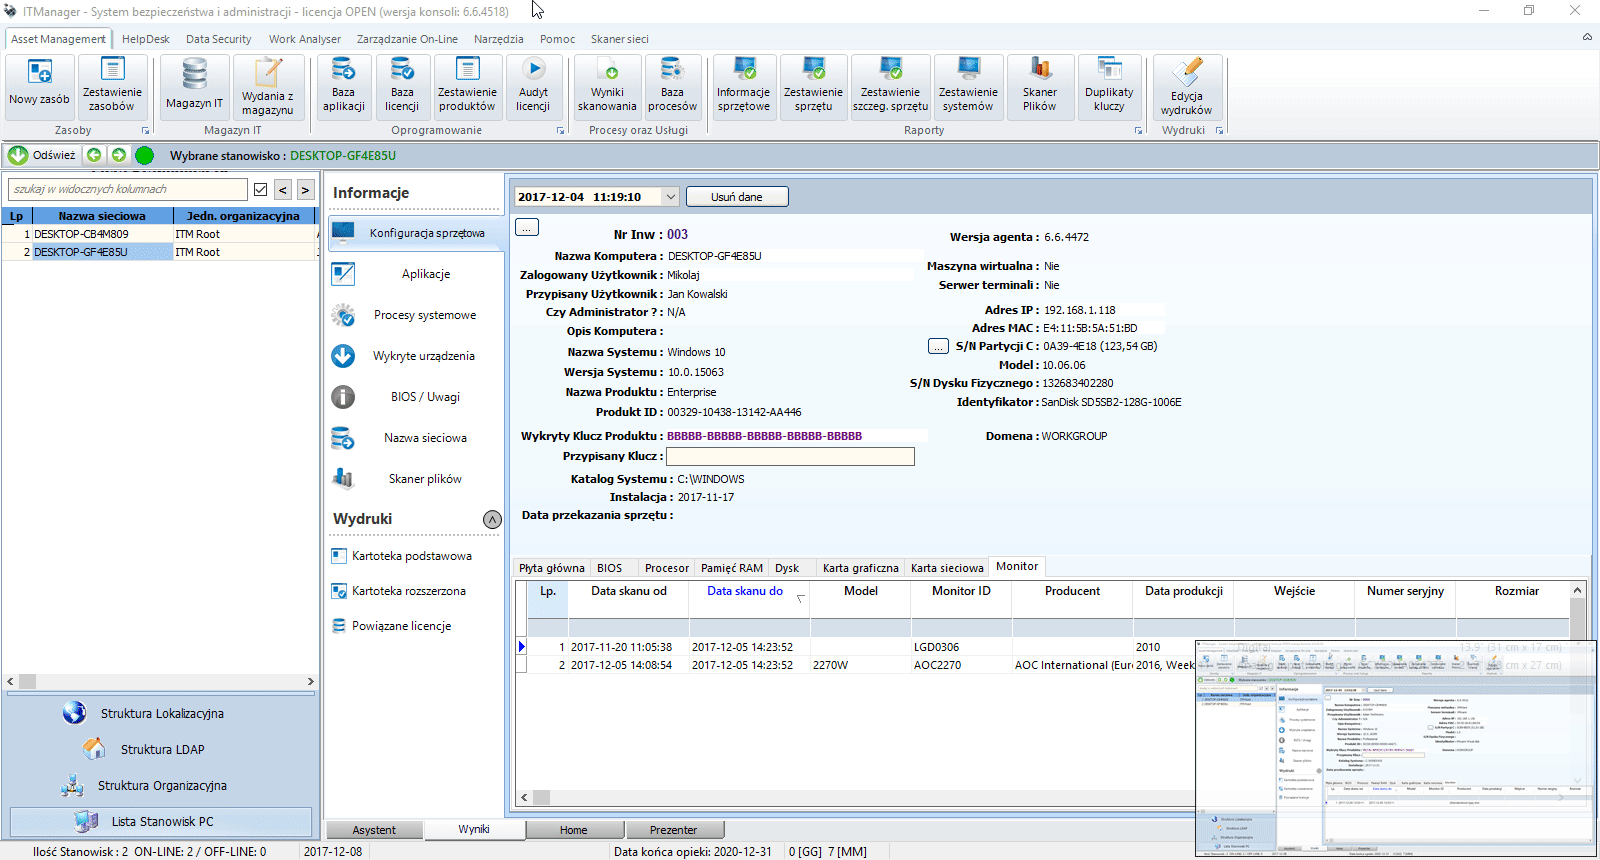
Task: Switch to the Pamięć RAM tab
Action: click(x=732, y=568)
